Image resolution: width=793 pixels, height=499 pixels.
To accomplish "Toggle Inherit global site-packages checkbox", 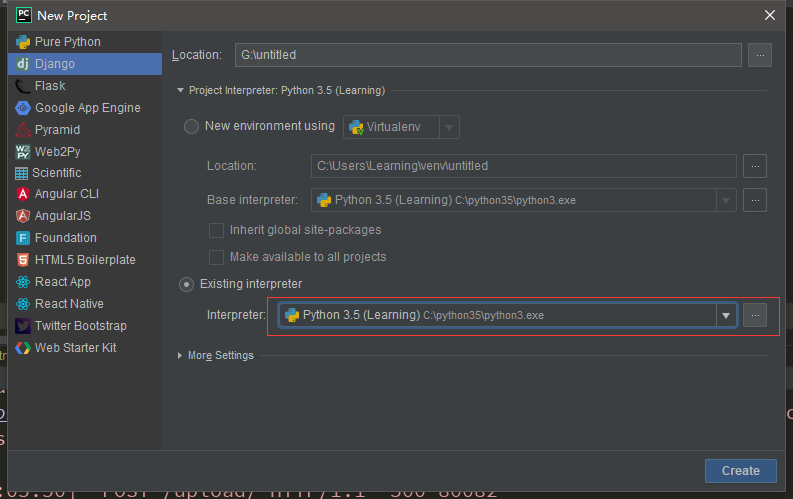I will coord(216,231).
